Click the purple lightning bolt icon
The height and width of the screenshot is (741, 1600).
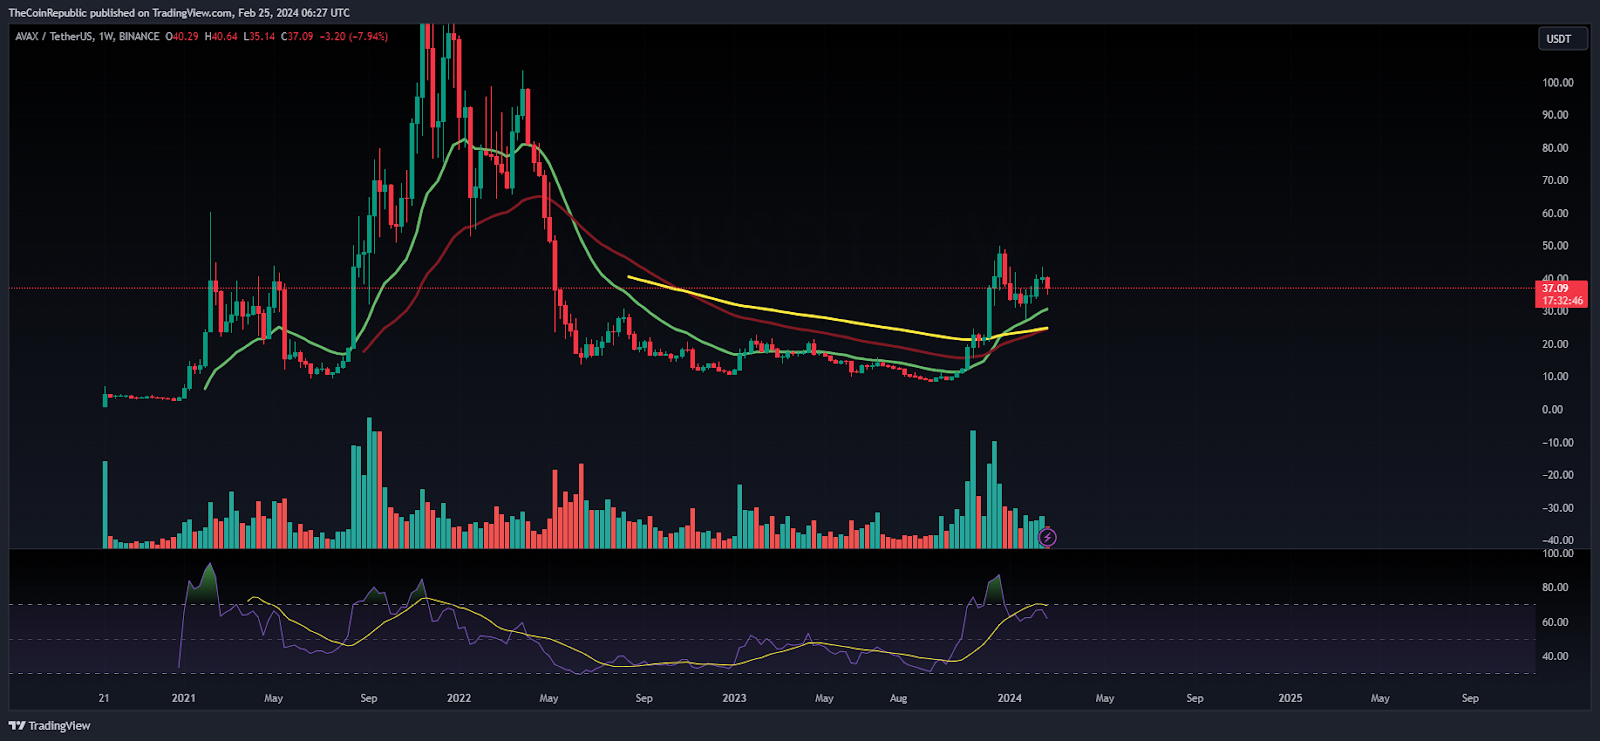pos(1047,537)
